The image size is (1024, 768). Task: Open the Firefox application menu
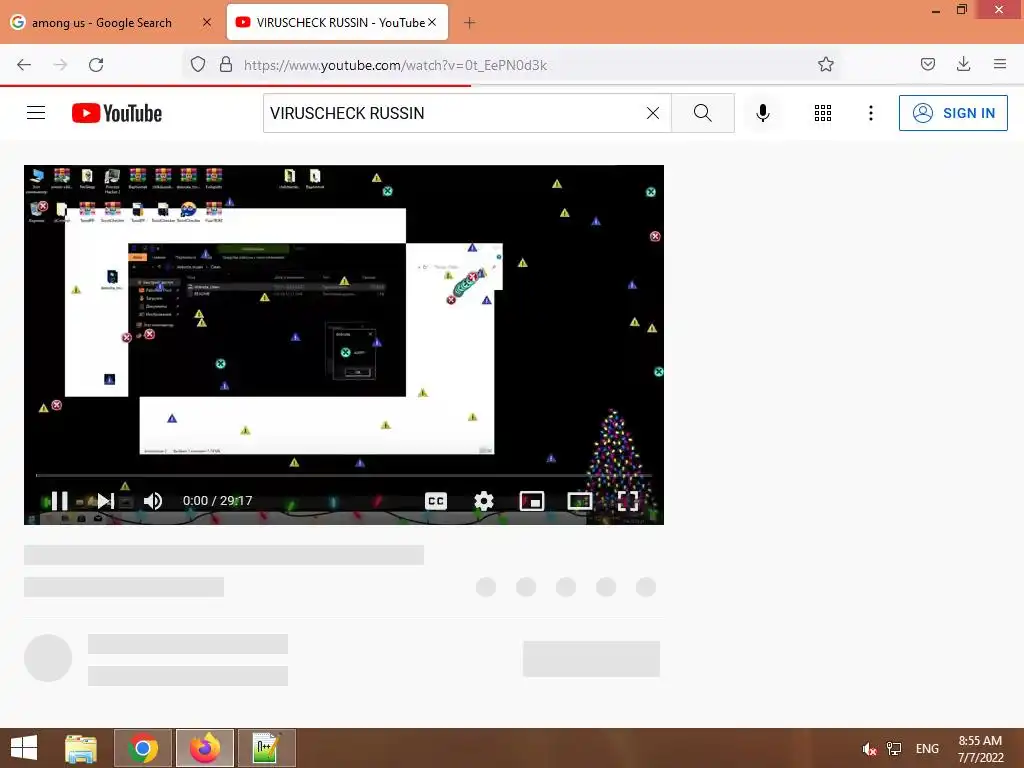(999, 64)
